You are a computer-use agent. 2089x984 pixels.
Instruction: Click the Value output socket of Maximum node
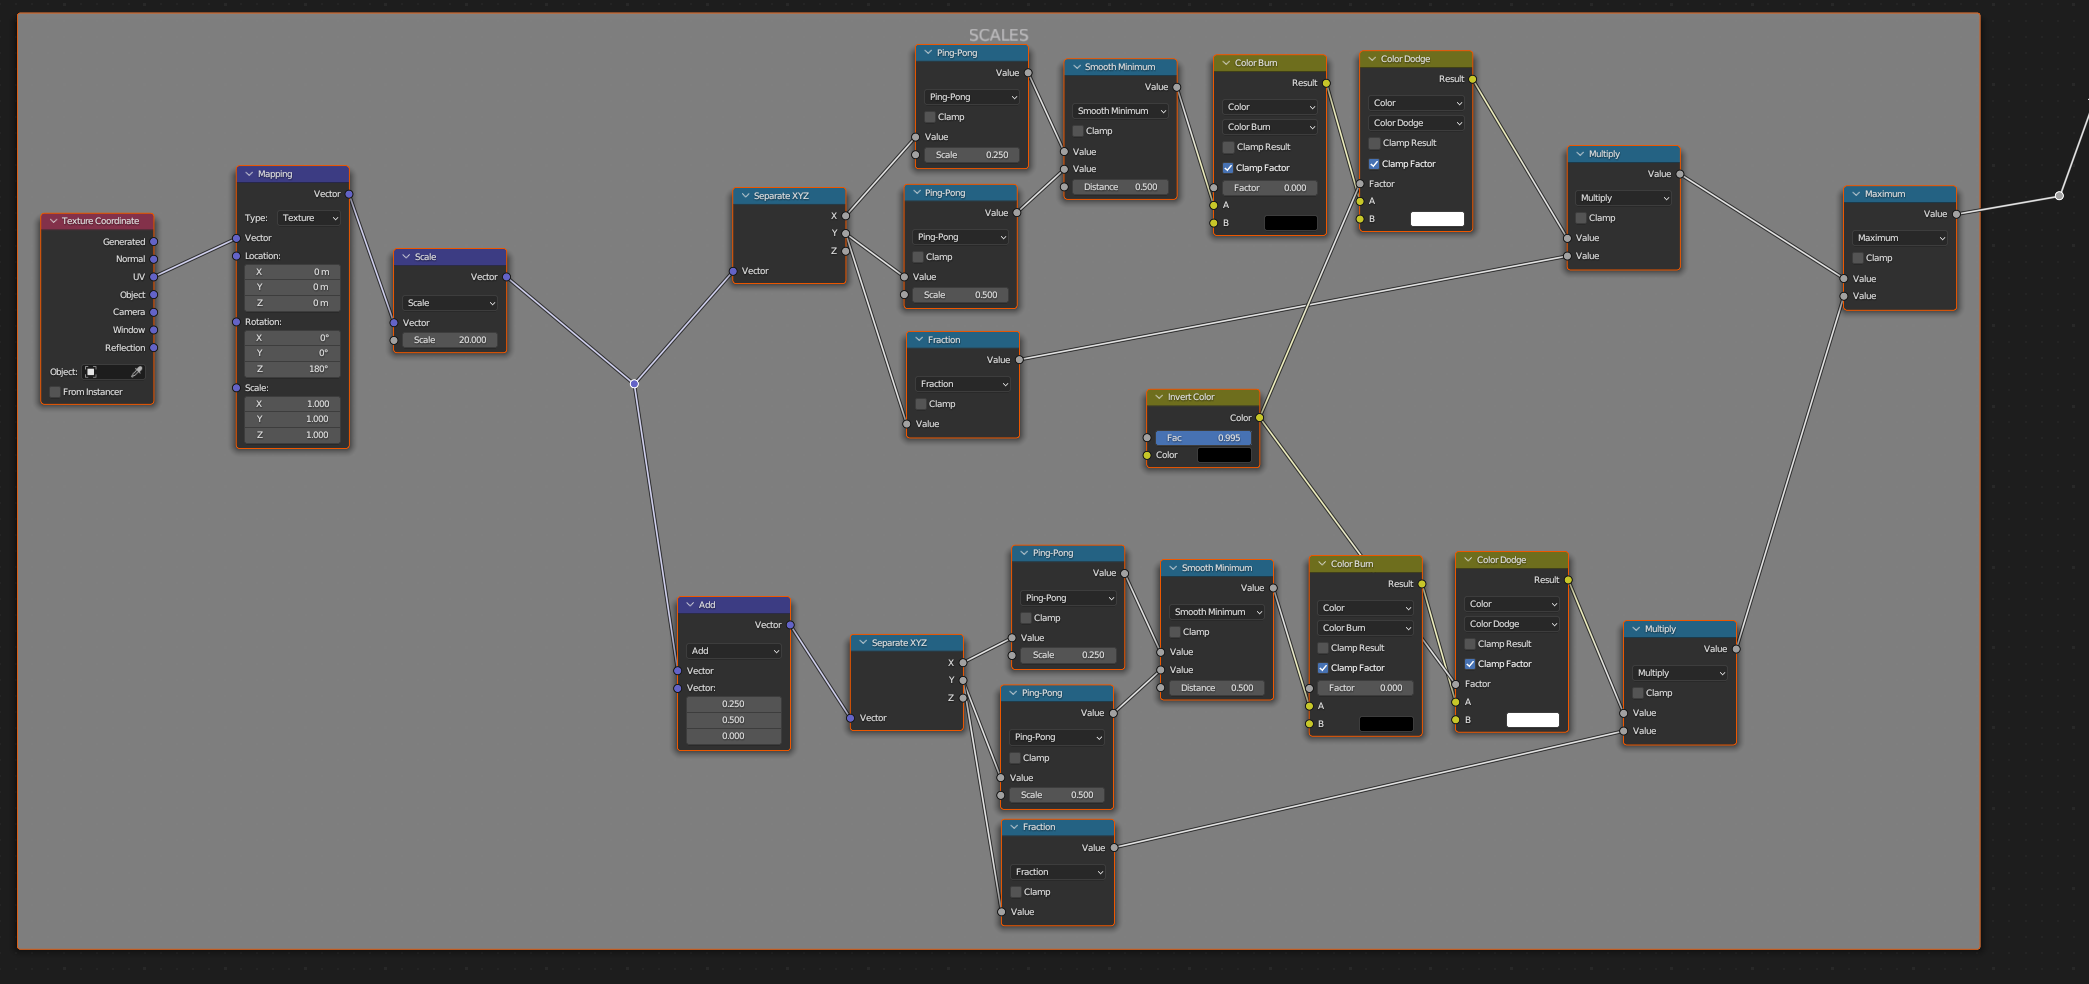coord(1957,214)
